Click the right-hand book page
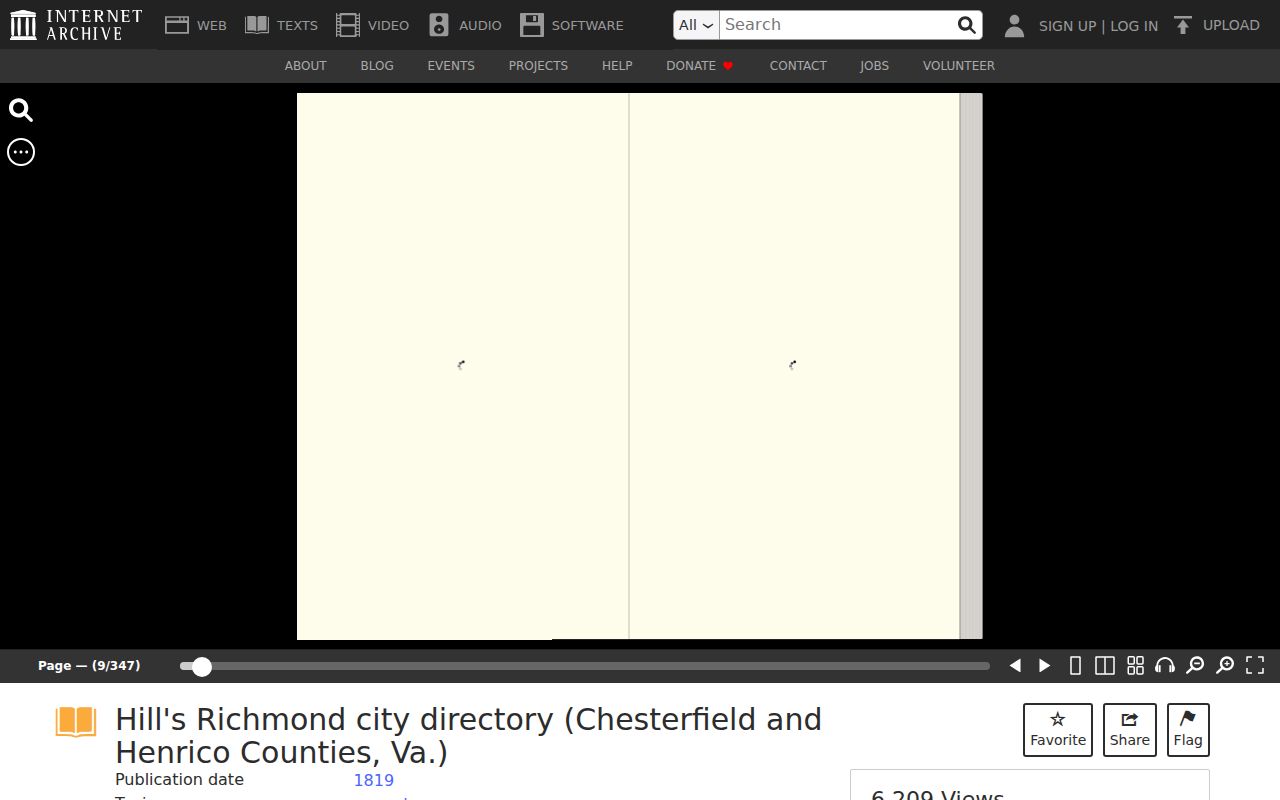Image resolution: width=1280 pixels, height=800 pixels. click(x=795, y=366)
